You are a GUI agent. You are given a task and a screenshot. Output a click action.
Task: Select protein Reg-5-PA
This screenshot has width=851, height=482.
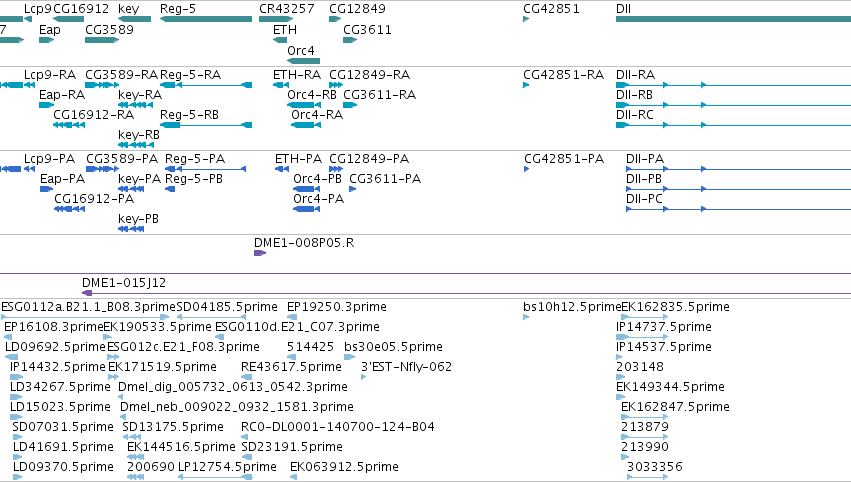tap(205, 169)
